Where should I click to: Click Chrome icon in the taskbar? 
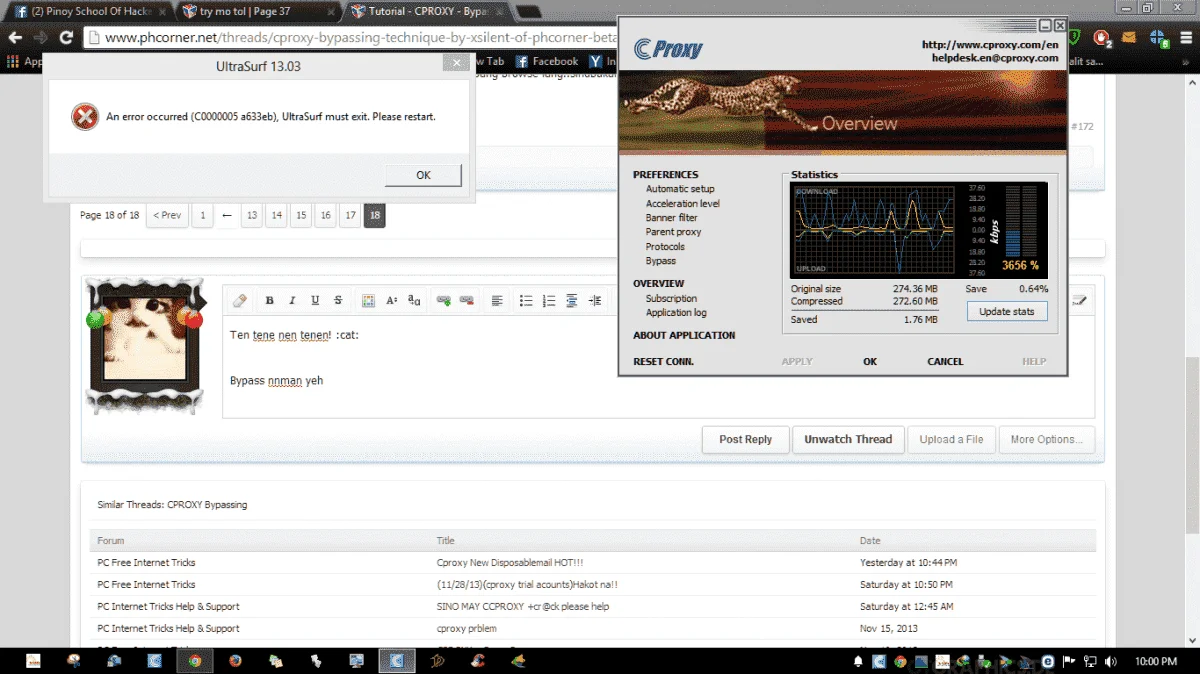tap(195, 661)
